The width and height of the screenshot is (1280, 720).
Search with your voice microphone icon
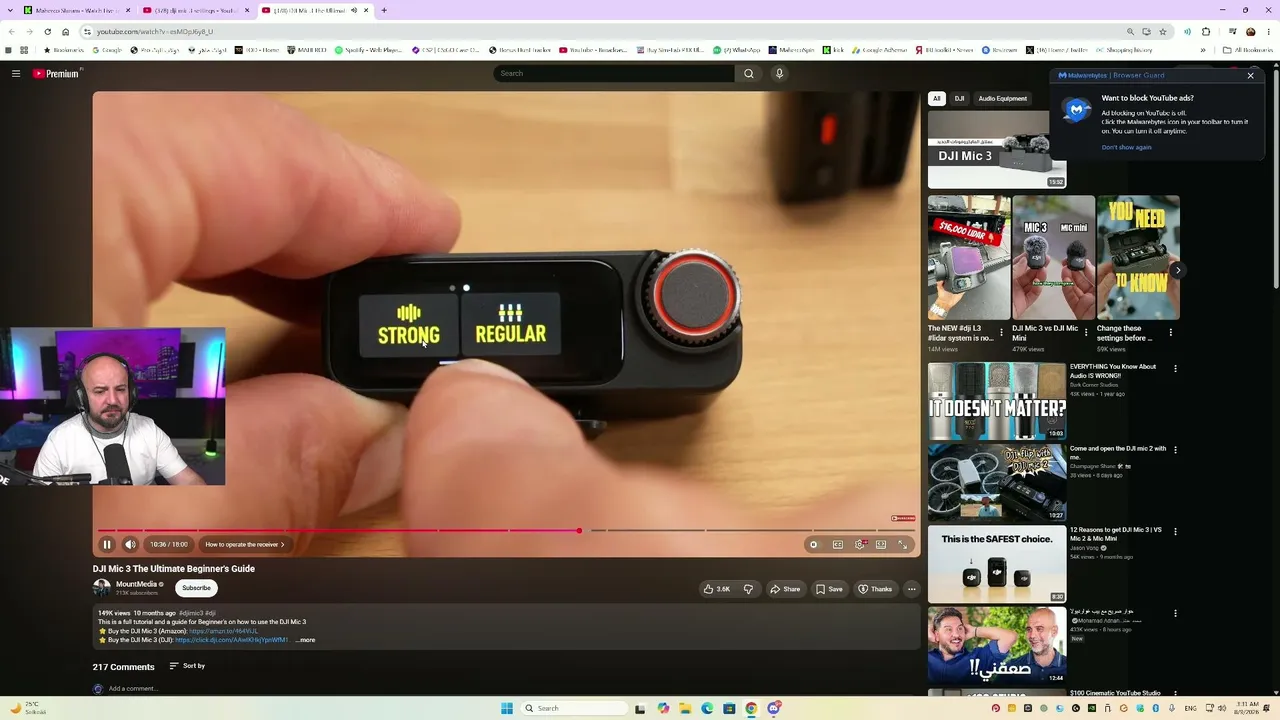click(x=779, y=73)
